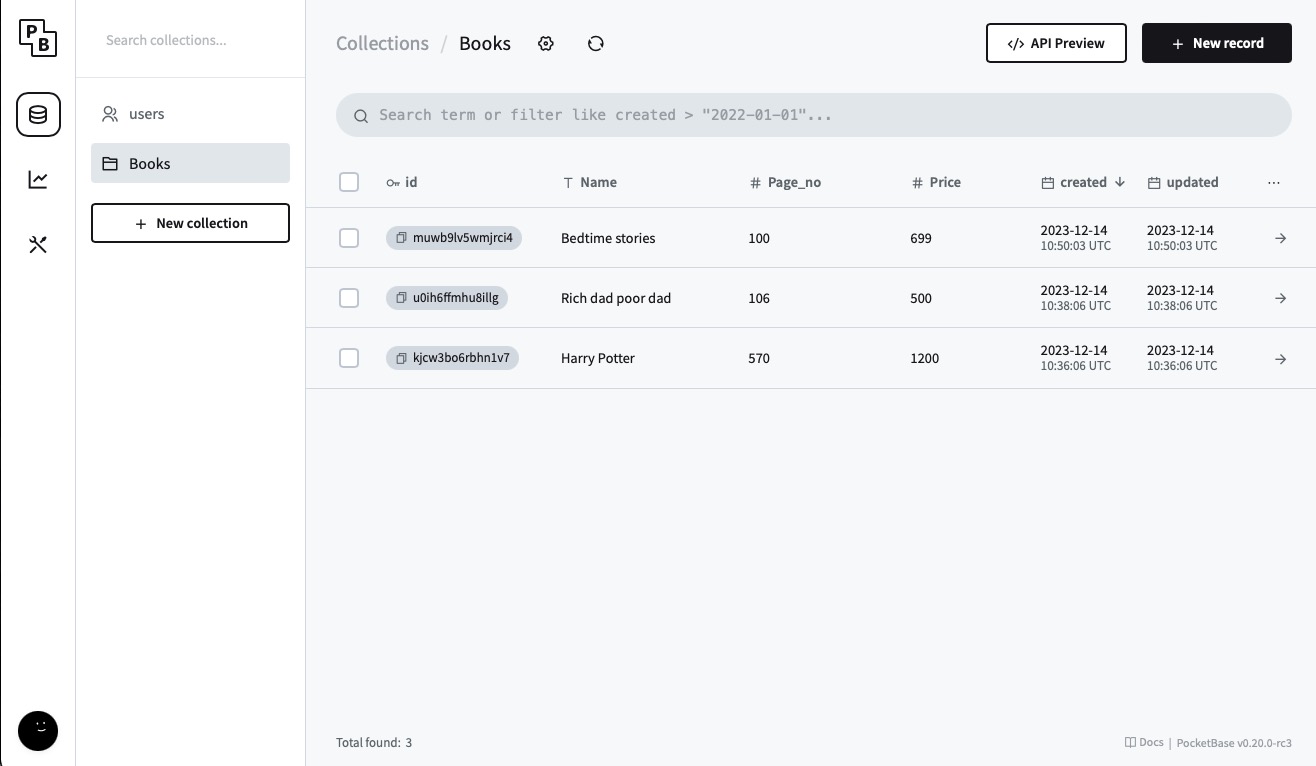The width and height of the screenshot is (1316, 766).
Task: Click the record search filter field
Action: click(x=813, y=115)
